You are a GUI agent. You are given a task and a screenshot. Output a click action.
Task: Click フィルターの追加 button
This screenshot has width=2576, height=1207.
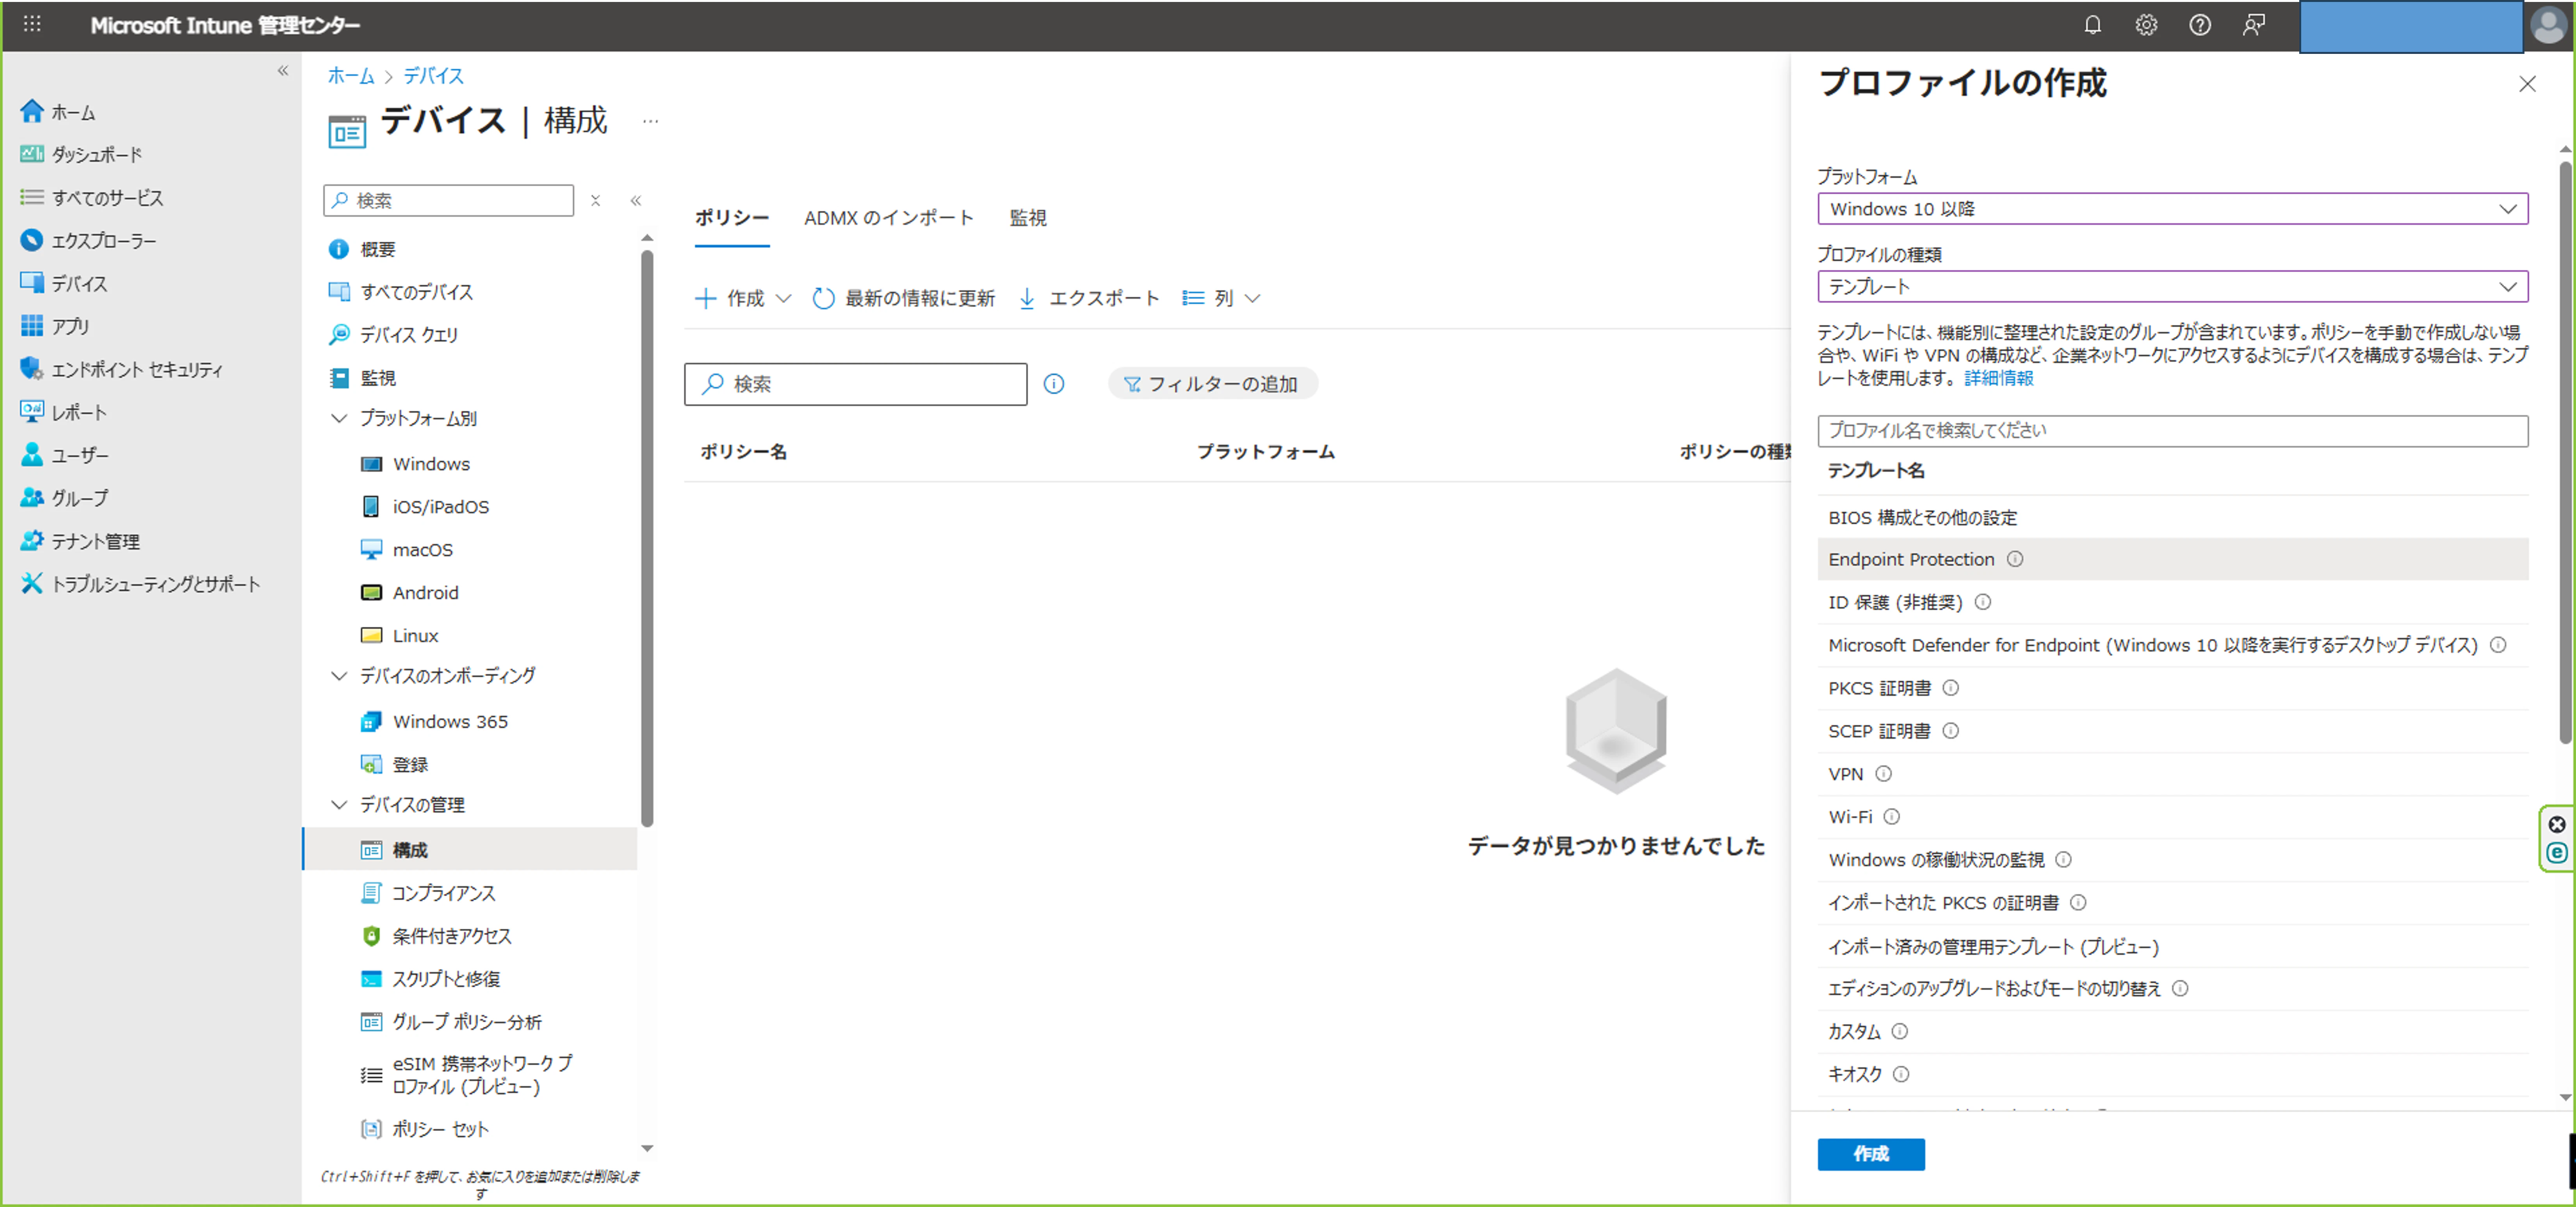click(1212, 384)
